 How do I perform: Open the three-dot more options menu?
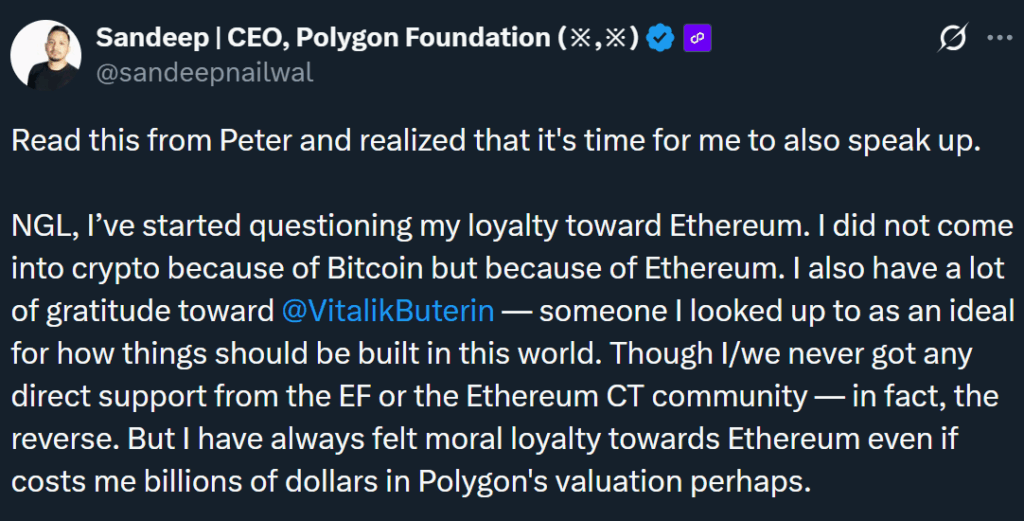tap(999, 39)
